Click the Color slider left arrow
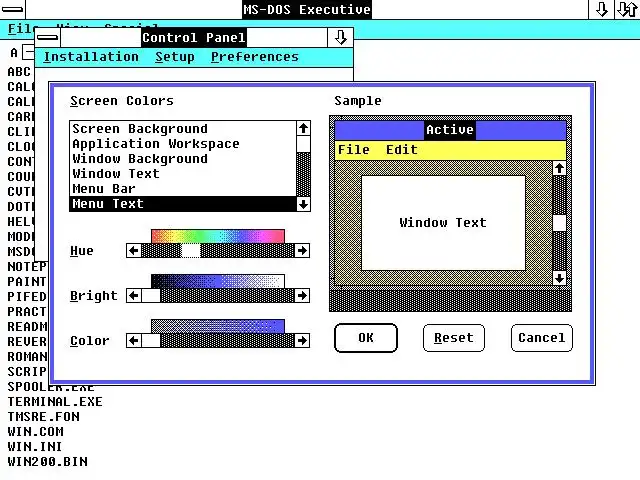This screenshot has width=640, height=480. pyautogui.click(x=133, y=340)
